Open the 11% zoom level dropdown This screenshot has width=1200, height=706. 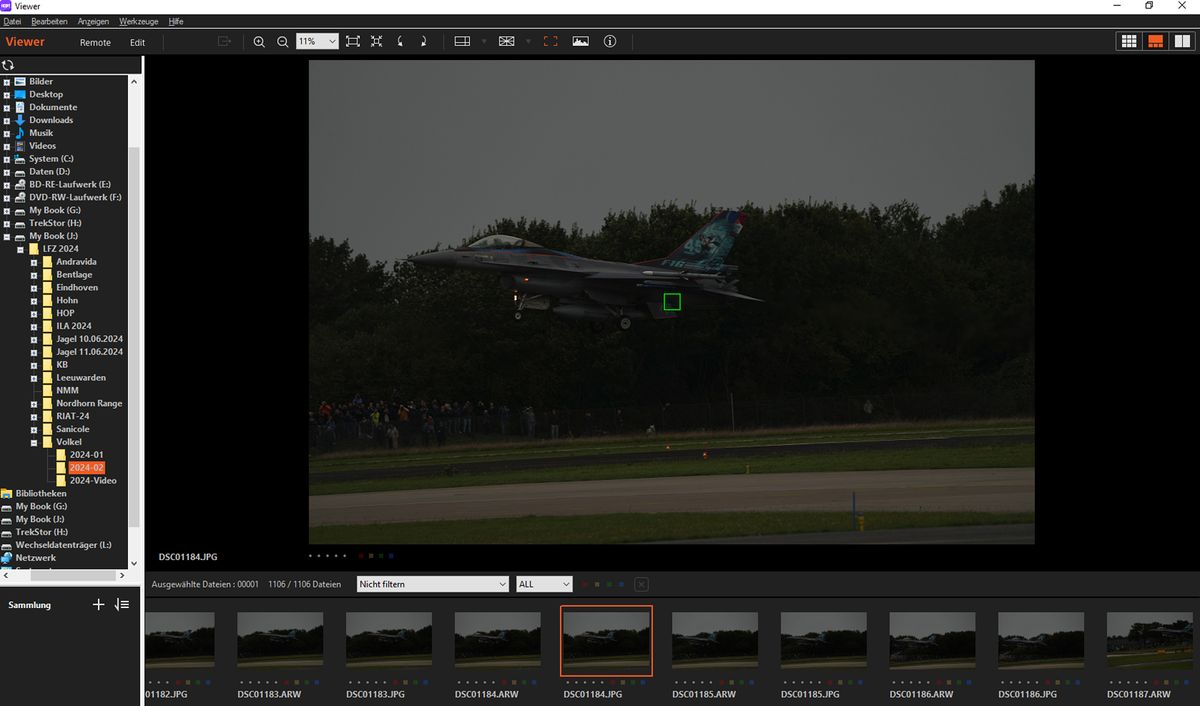coord(329,42)
